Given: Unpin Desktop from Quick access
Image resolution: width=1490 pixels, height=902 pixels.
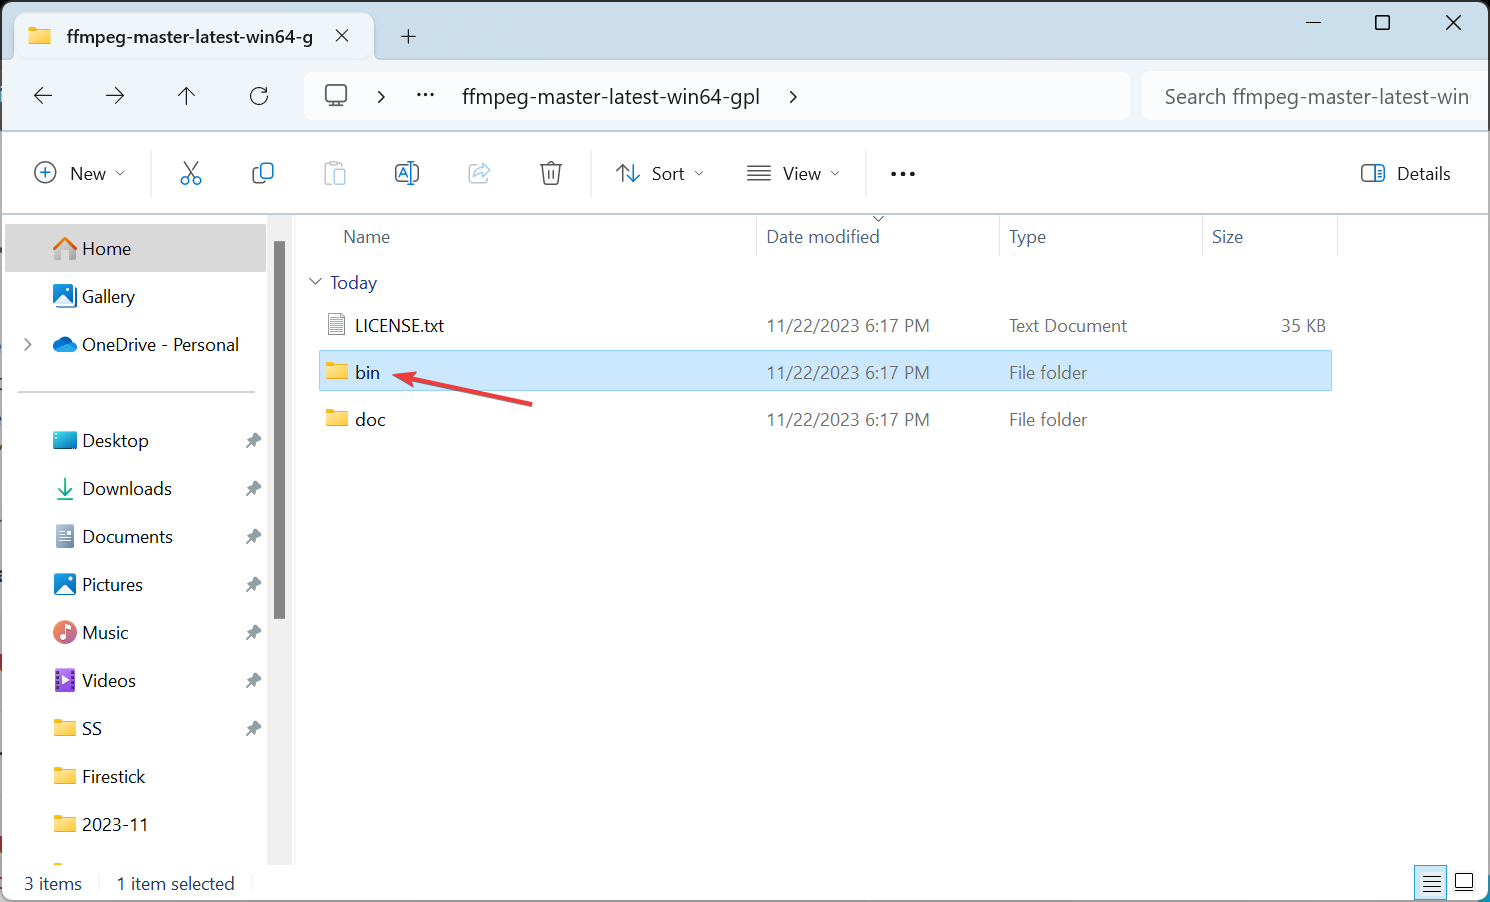Looking at the screenshot, I should tap(253, 441).
